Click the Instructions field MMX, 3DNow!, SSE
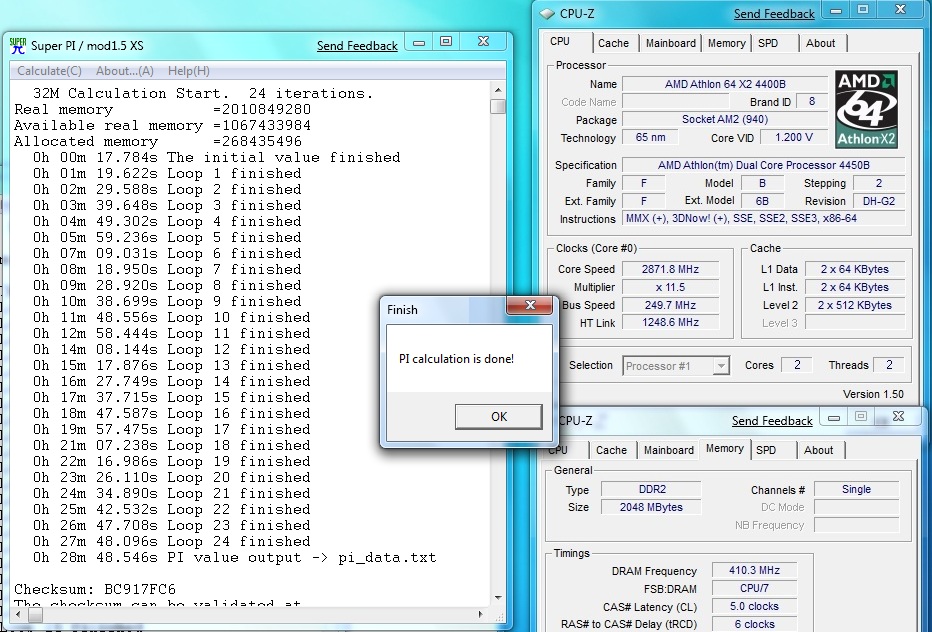Screen dimensions: 932x632 tap(763, 218)
